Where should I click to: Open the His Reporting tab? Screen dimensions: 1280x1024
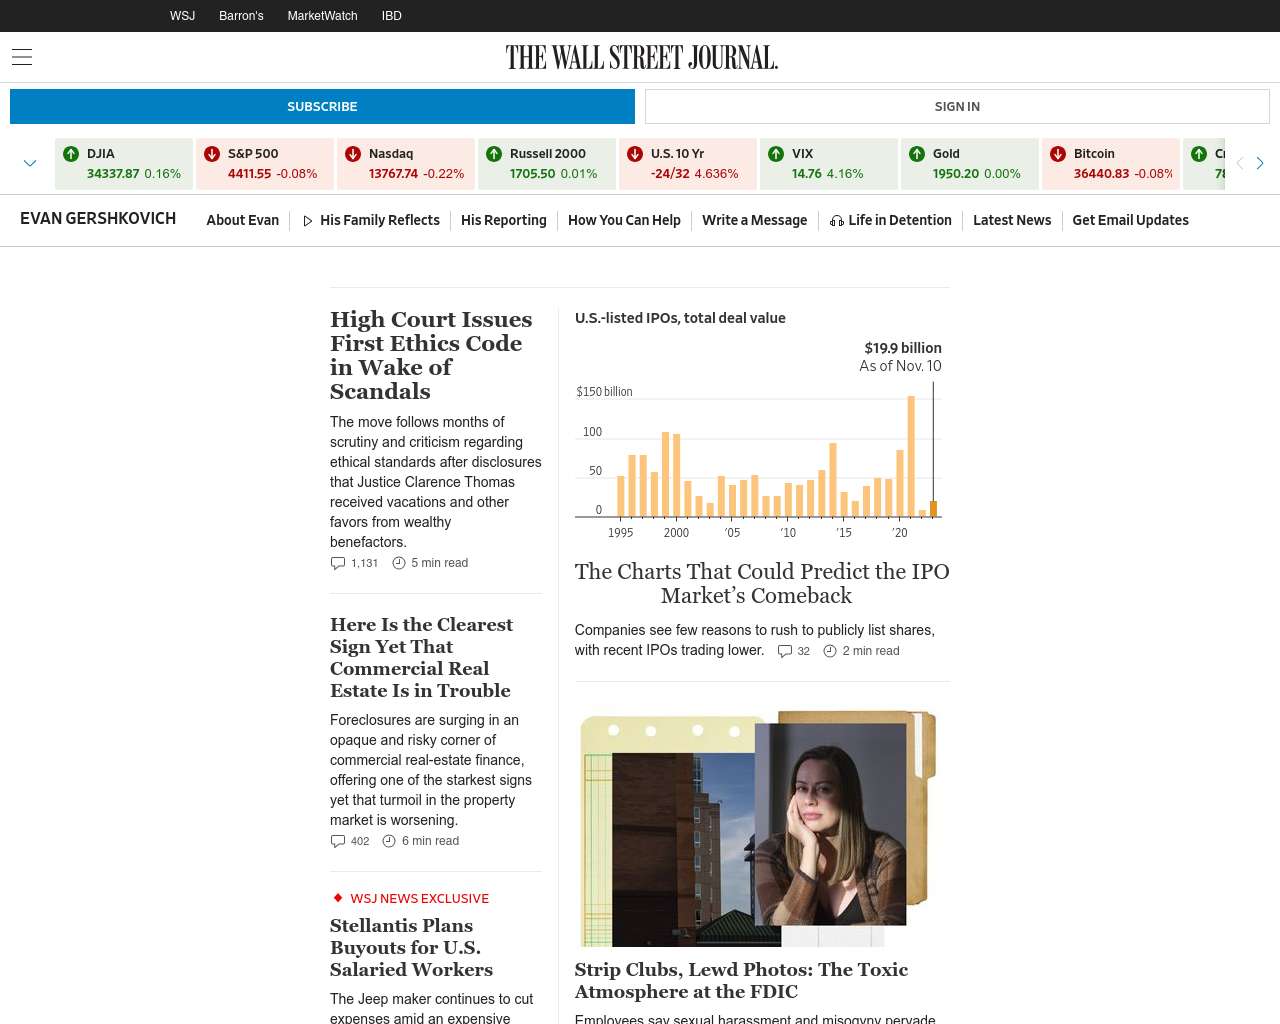[504, 220]
